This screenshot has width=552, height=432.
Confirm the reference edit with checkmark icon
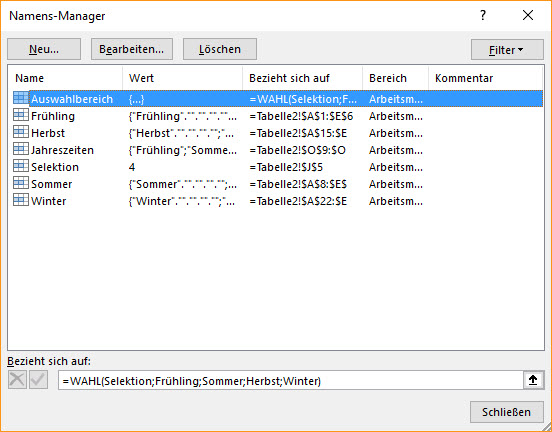tap(38, 380)
